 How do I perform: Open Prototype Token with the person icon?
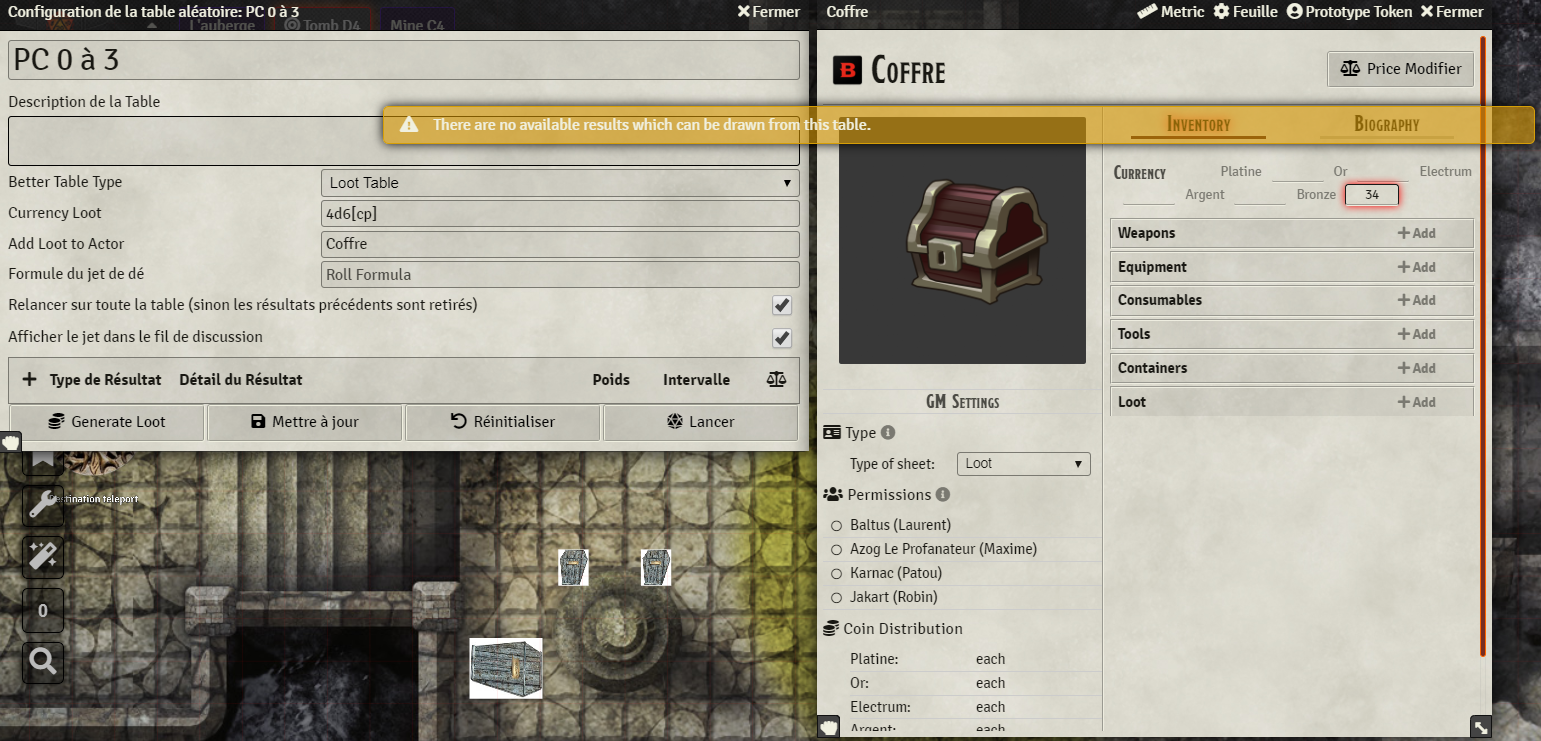pos(1296,11)
